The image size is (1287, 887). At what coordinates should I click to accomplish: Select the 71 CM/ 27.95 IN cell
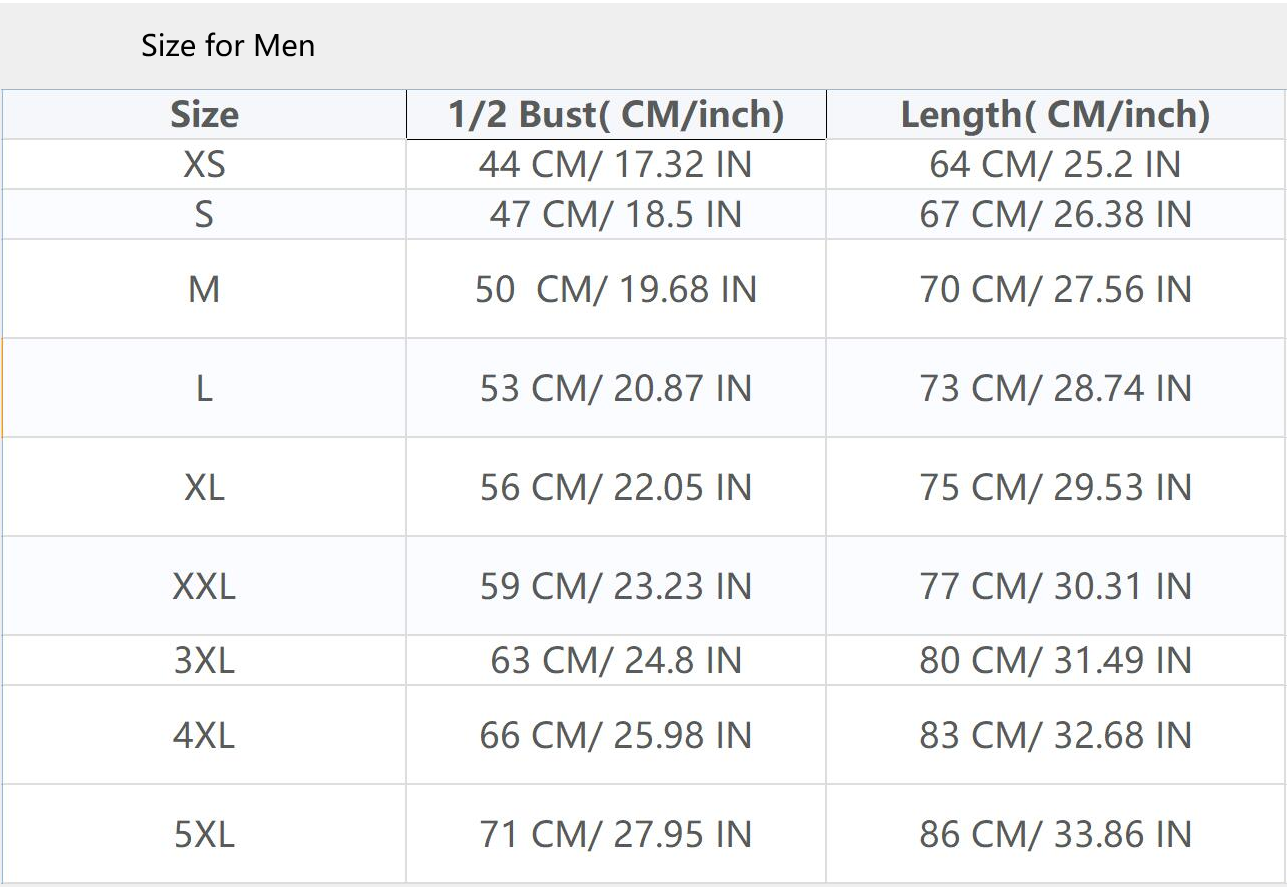(616, 834)
